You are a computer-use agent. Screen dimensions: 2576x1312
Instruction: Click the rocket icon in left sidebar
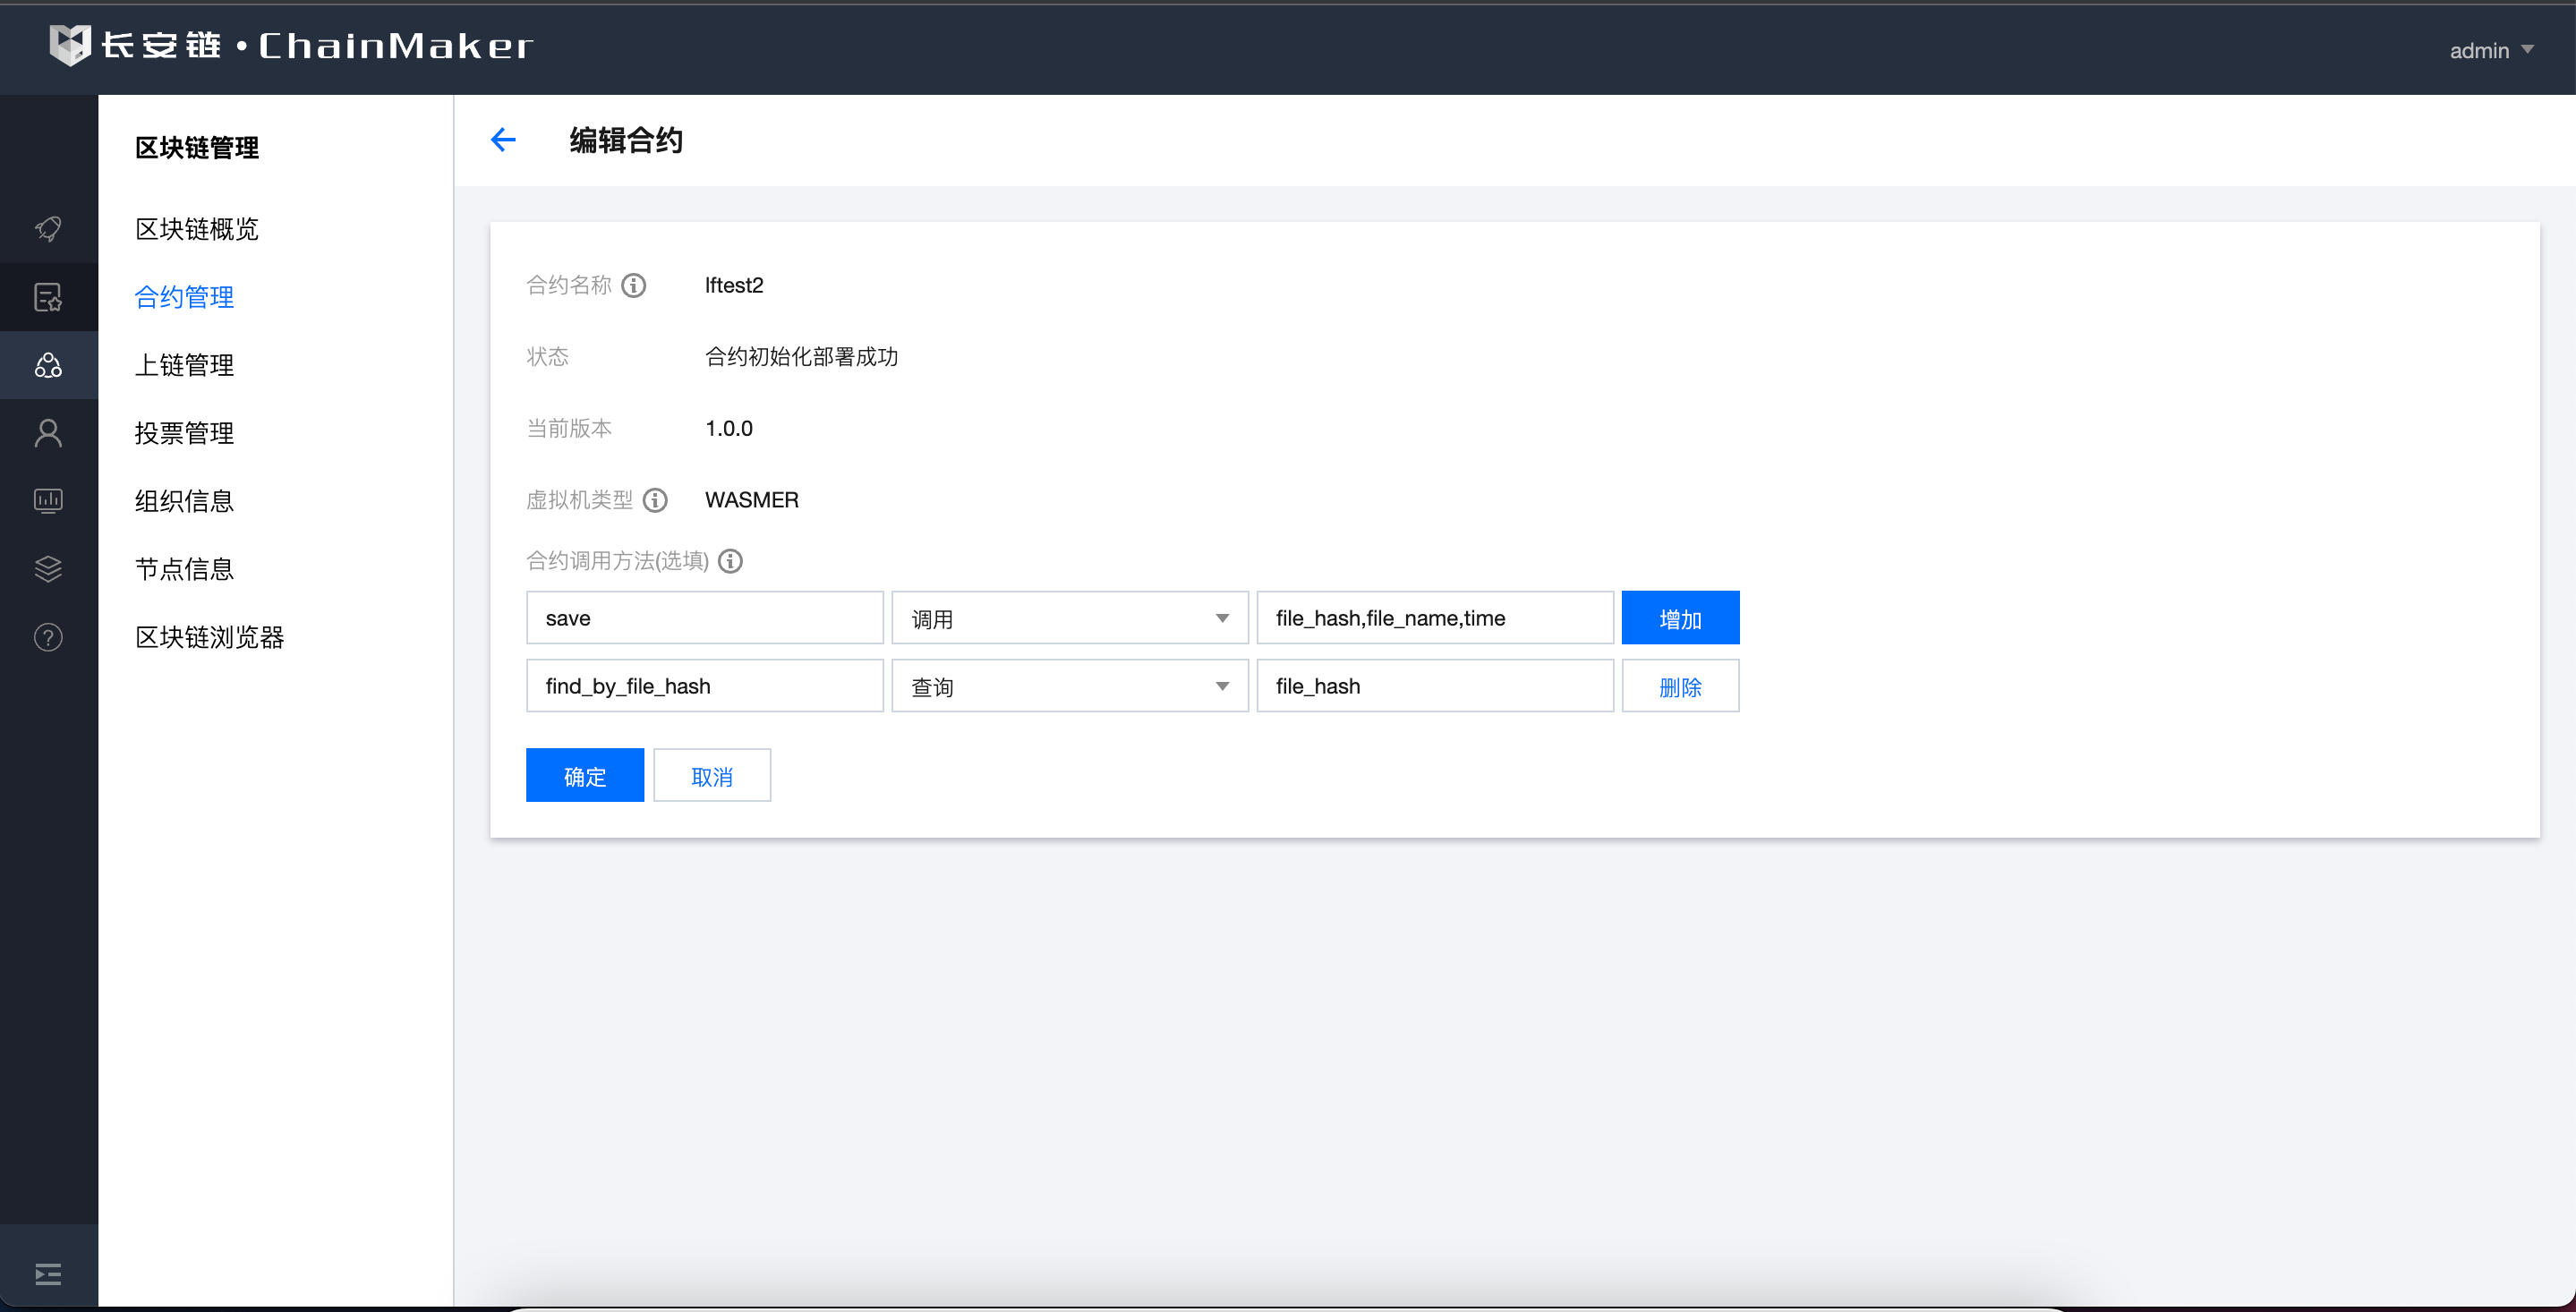pos(48,229)
